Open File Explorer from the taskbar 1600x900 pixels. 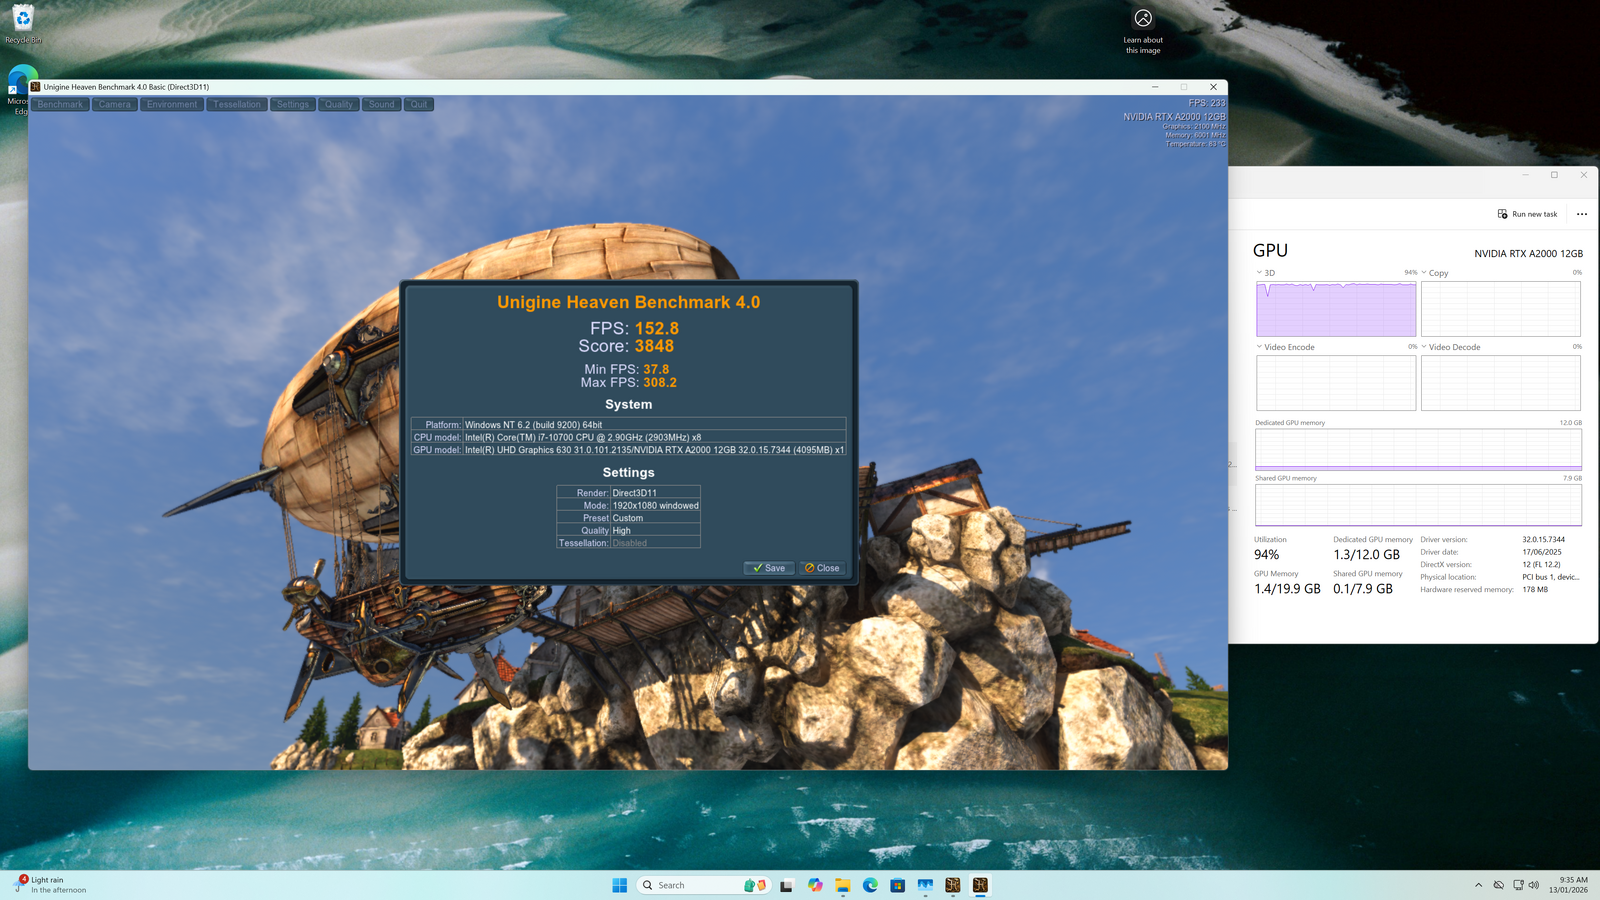(843, 885)
